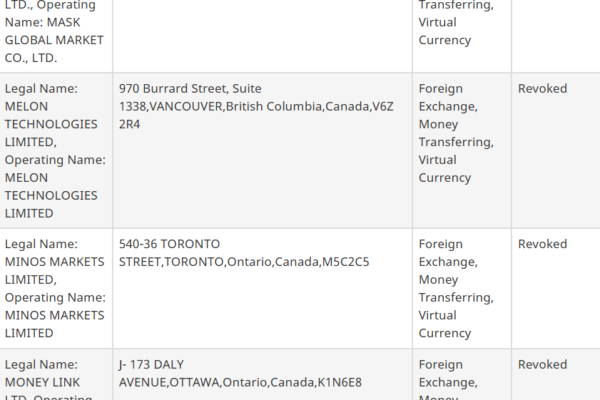Viewport: 600px width, 400px height.
Task: Click Legal Name MINOS MARKETS LIMITED text
Action: tap(52, 262)
